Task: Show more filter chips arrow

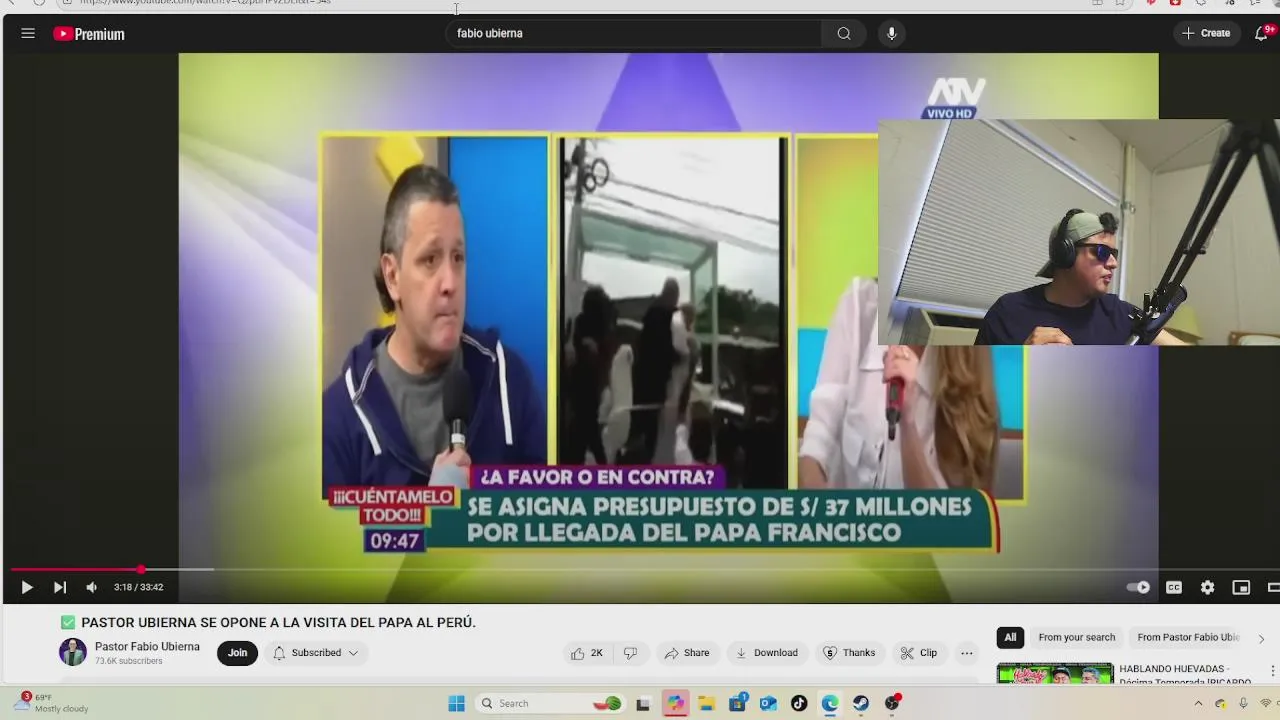Action: coord(1261,638)
